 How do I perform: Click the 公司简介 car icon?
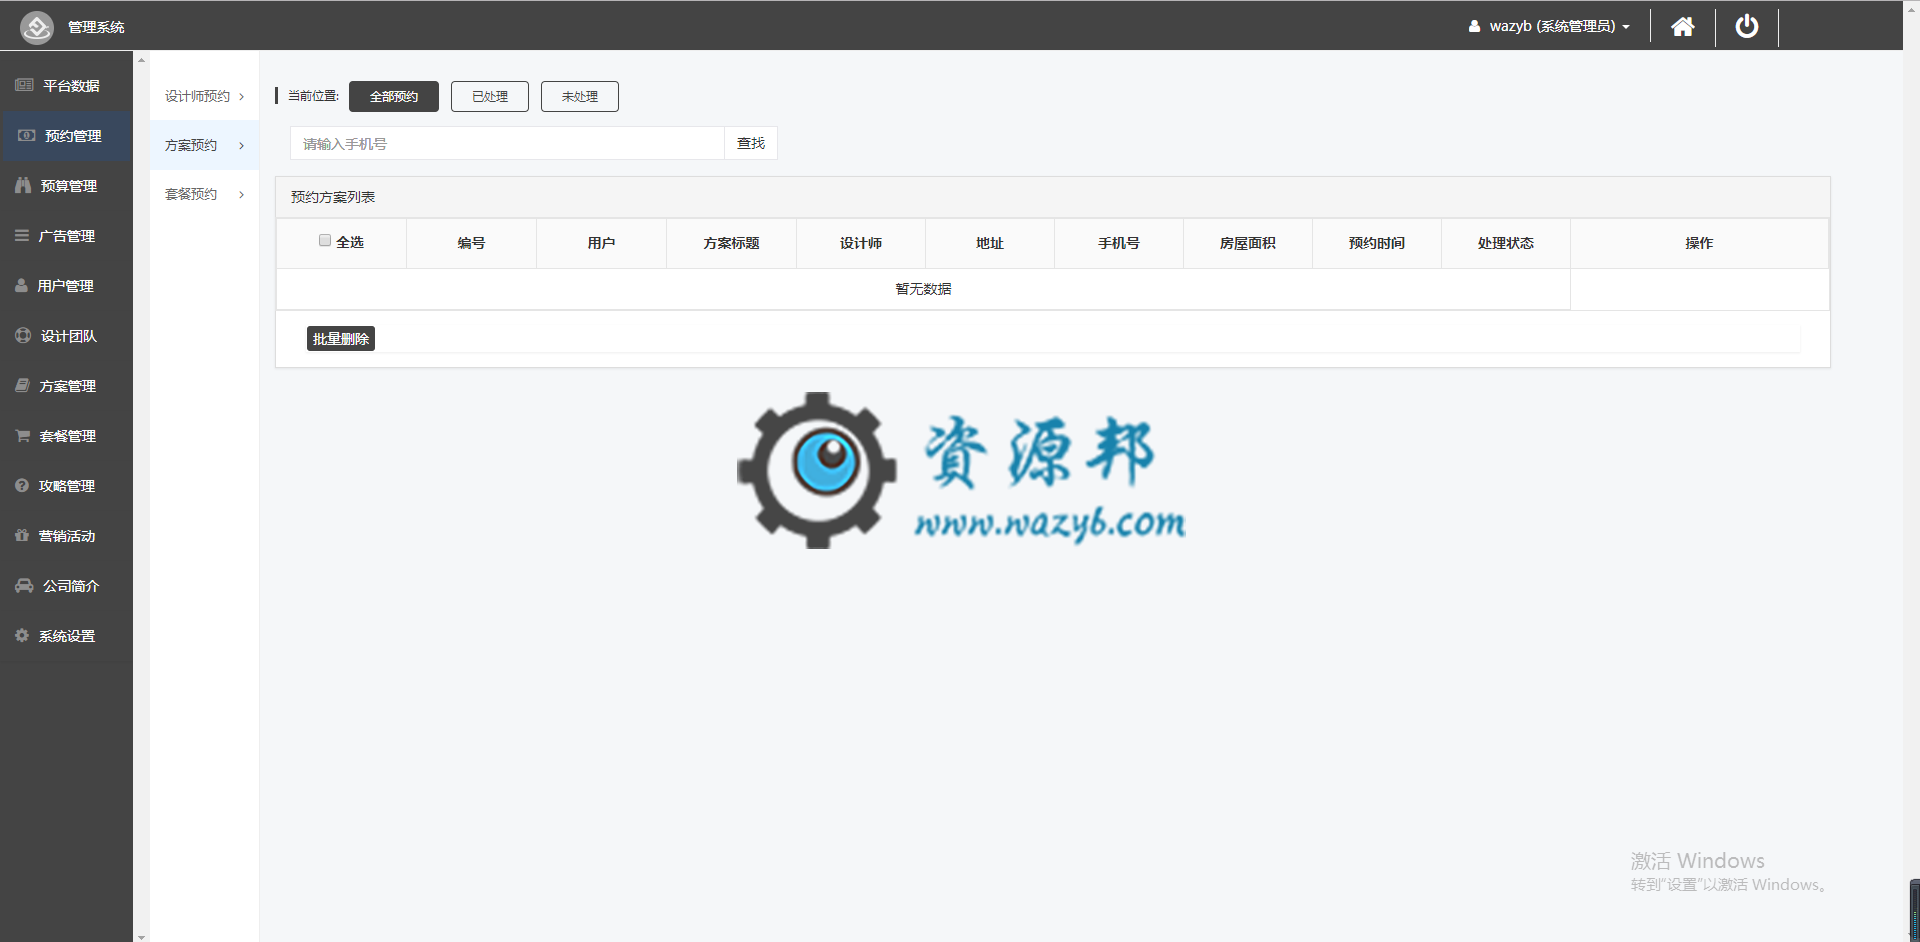[24, 585]
